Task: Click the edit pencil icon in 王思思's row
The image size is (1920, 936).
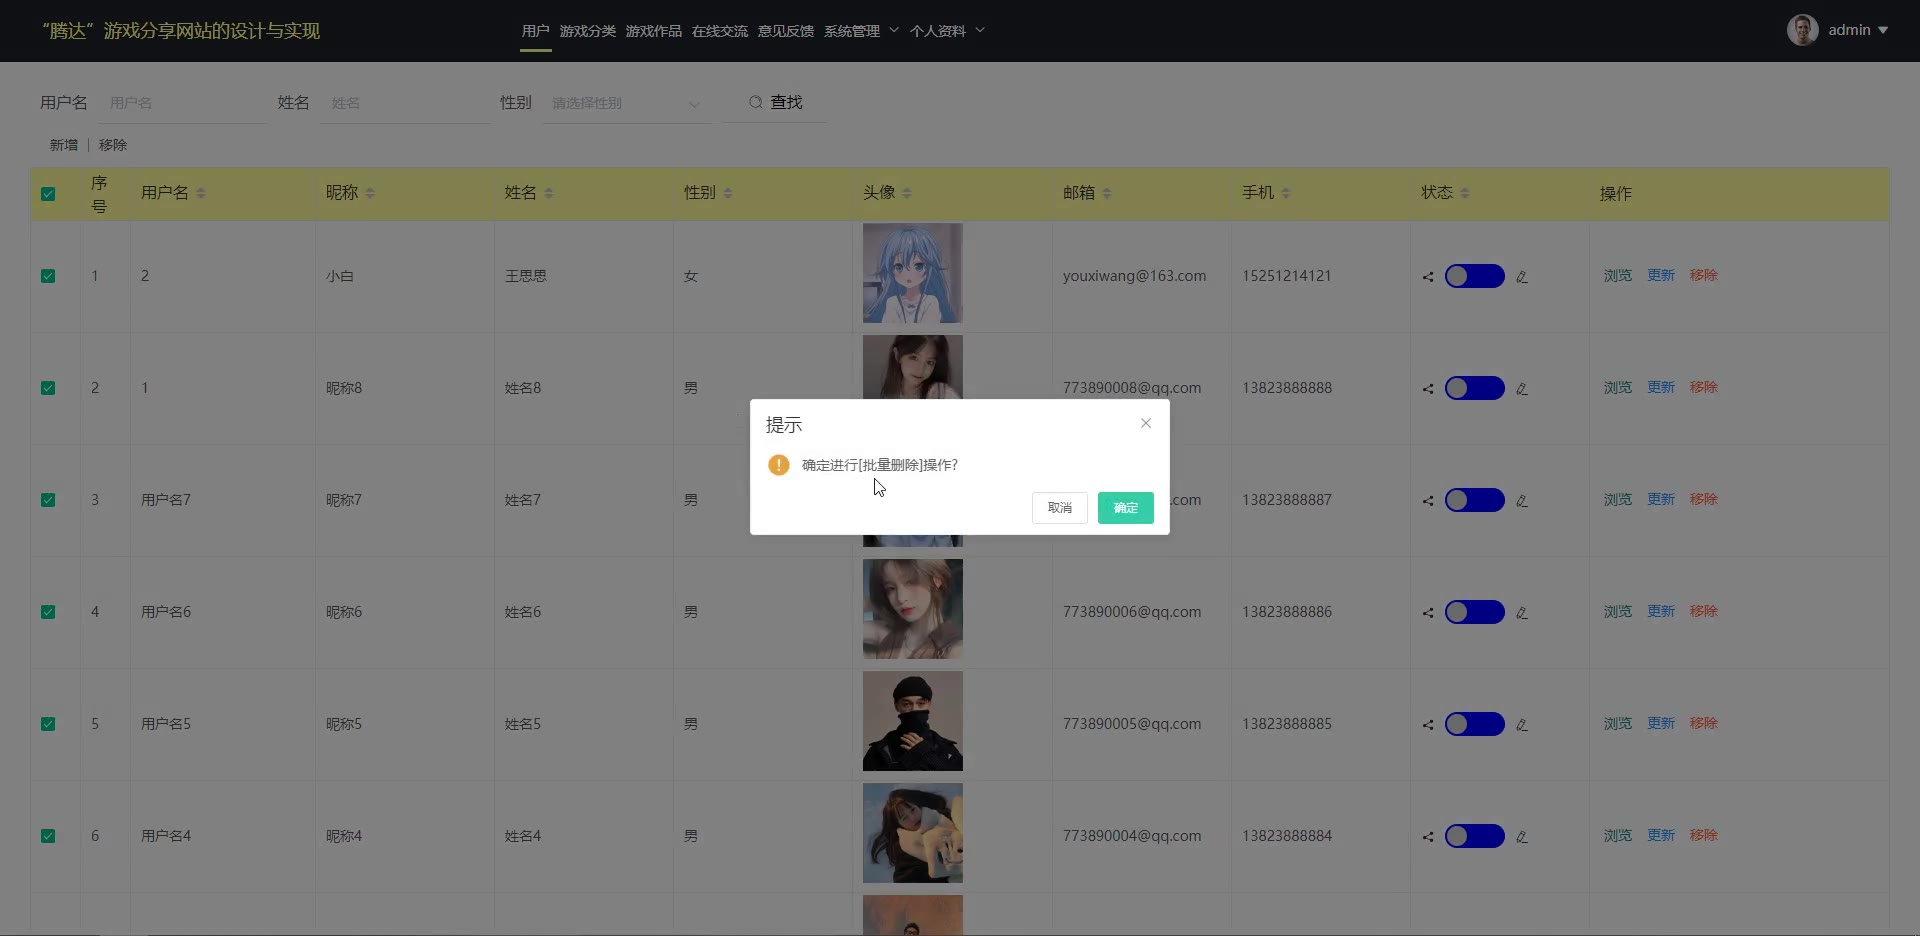Action: point(1521,277)
